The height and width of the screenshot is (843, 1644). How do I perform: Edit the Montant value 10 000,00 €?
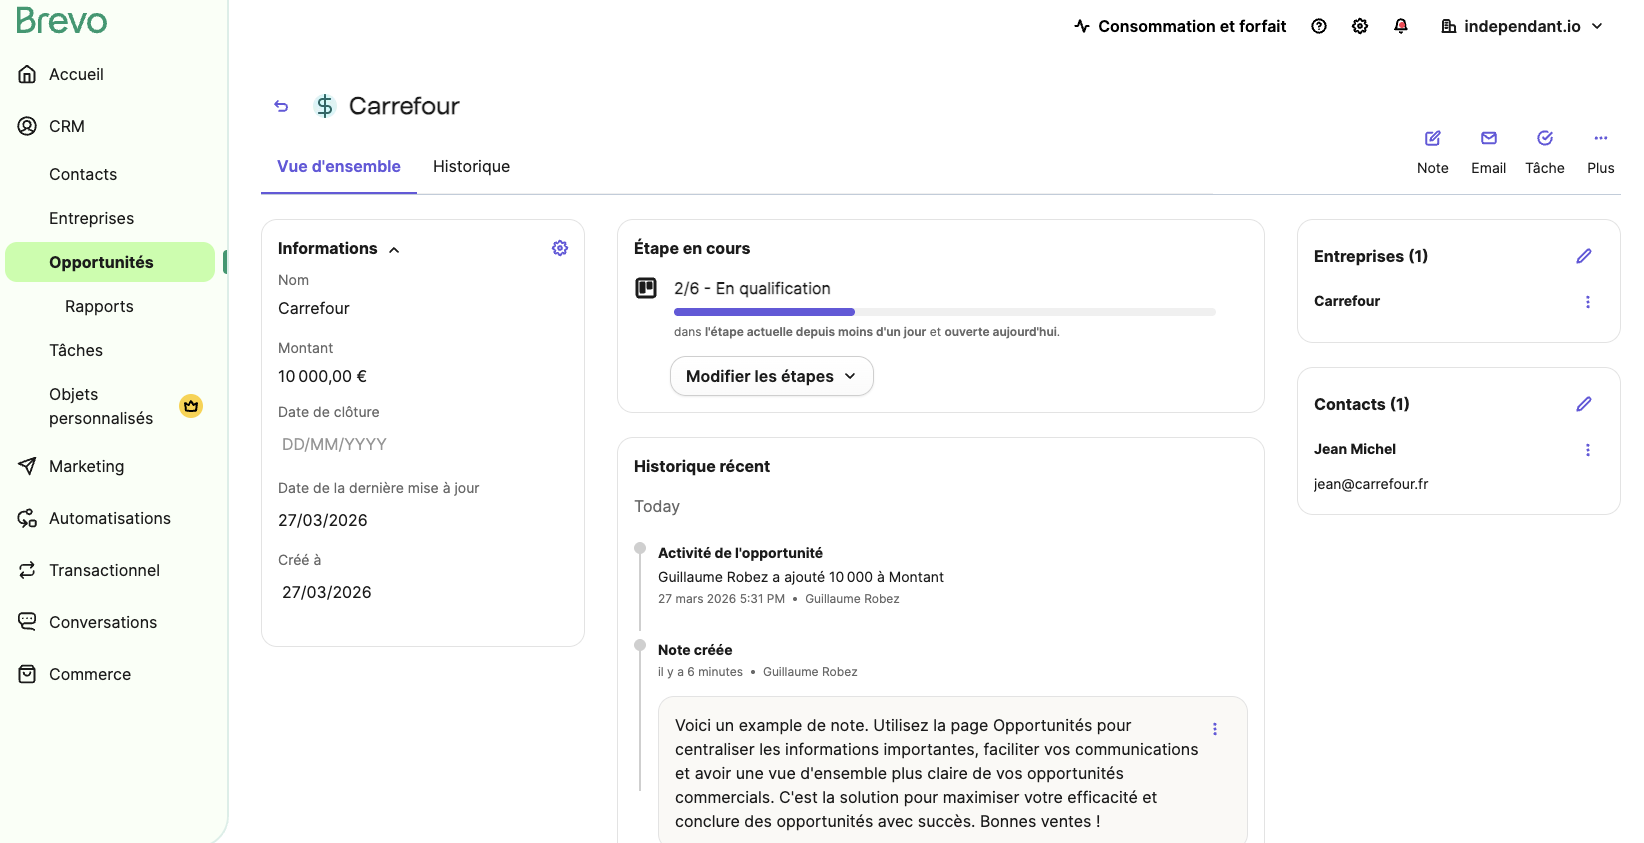pos(322,376)
